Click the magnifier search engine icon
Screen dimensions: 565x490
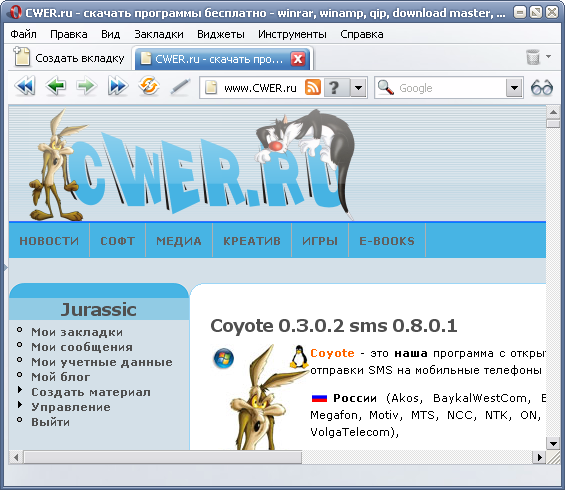[x=386, y=87]
